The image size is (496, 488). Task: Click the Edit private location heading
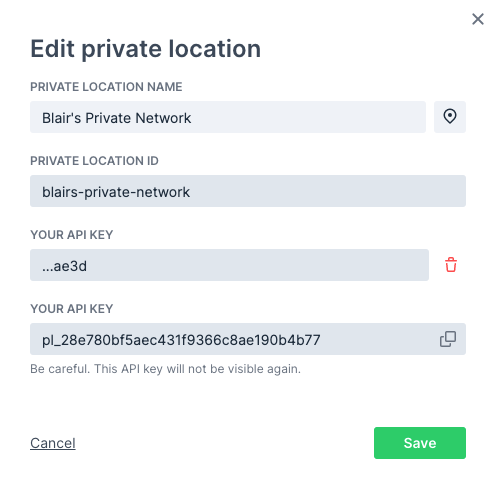point(146,49)
